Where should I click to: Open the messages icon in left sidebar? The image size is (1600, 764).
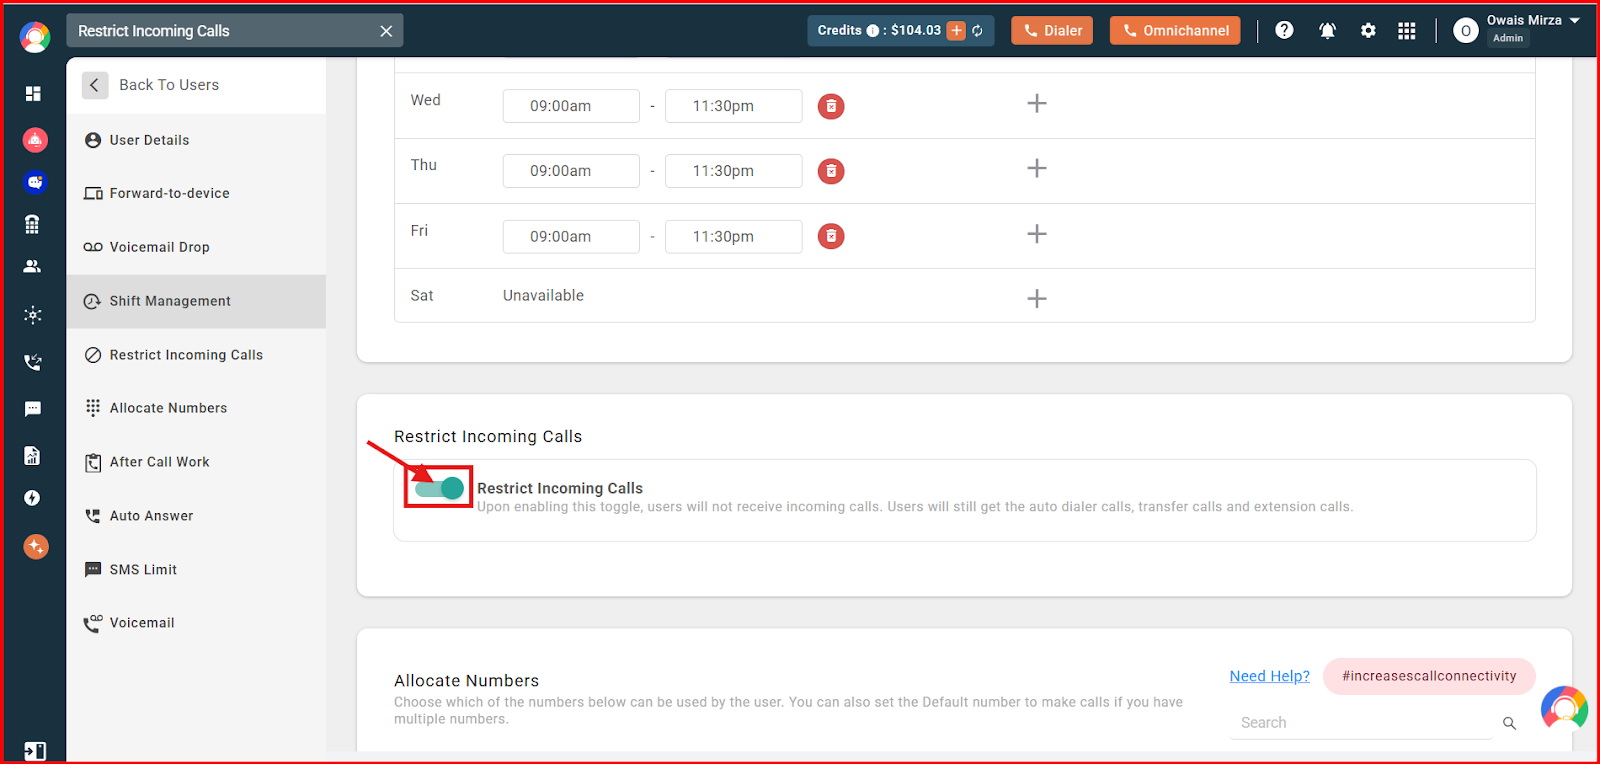pos(33,409)
